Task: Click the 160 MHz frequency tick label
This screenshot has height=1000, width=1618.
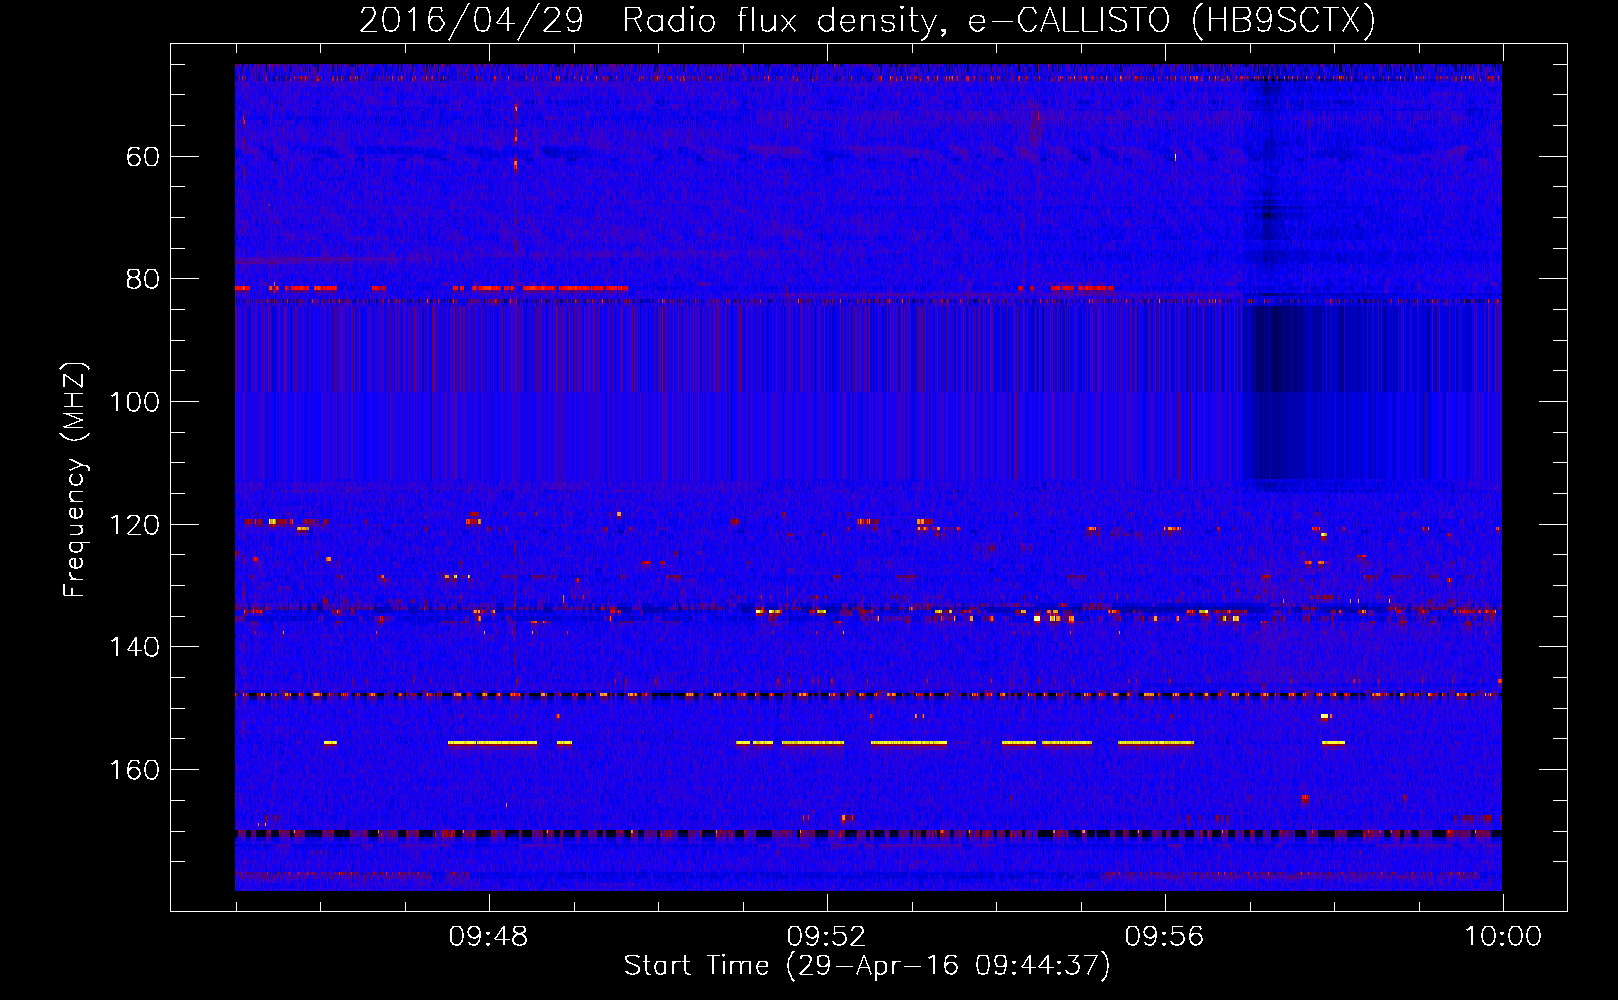Action: [x=134, y=770]
